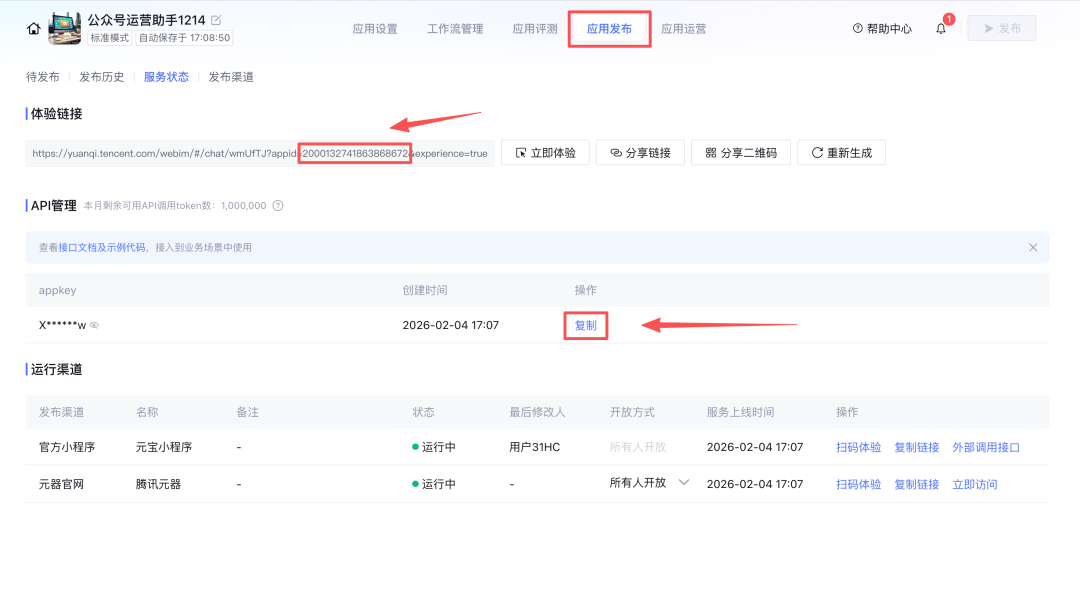Screen dimensions: 1080x589
Task: Open the notification bell
Action: pyautogui.click(x=941, y=28)
